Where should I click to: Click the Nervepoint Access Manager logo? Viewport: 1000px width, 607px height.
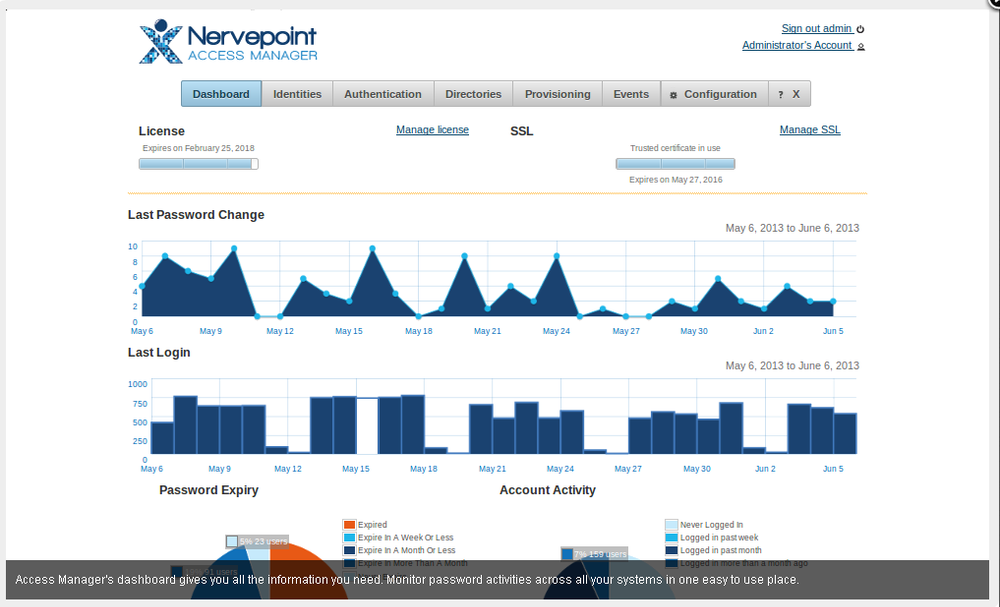228,41
